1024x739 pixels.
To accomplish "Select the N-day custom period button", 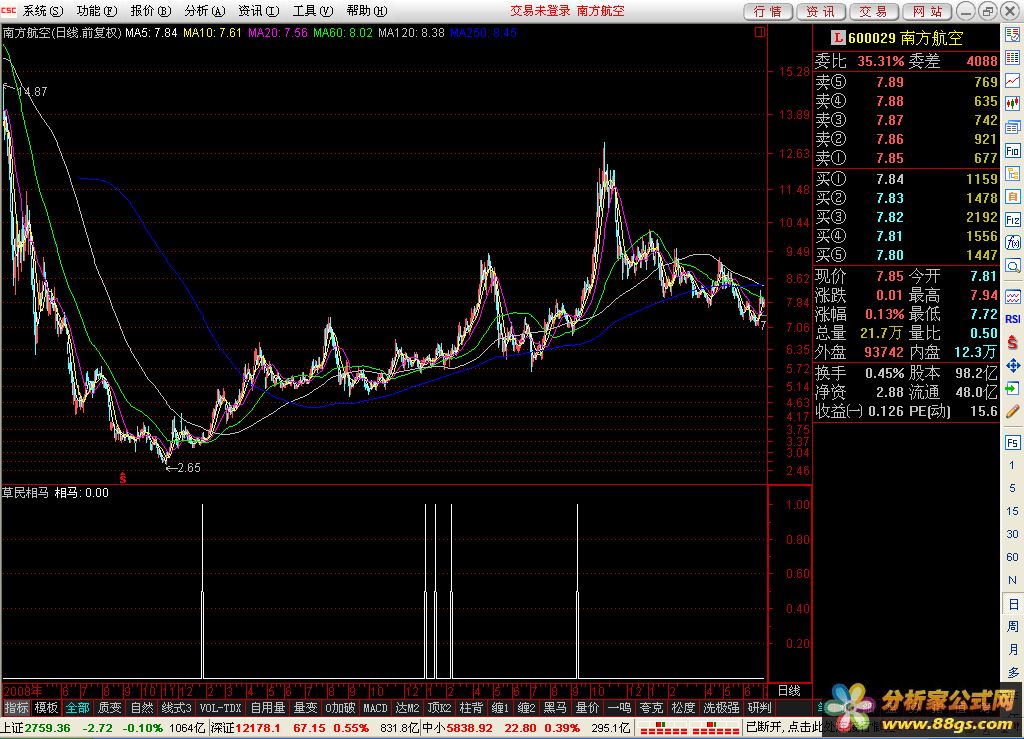I will 1012,580.
